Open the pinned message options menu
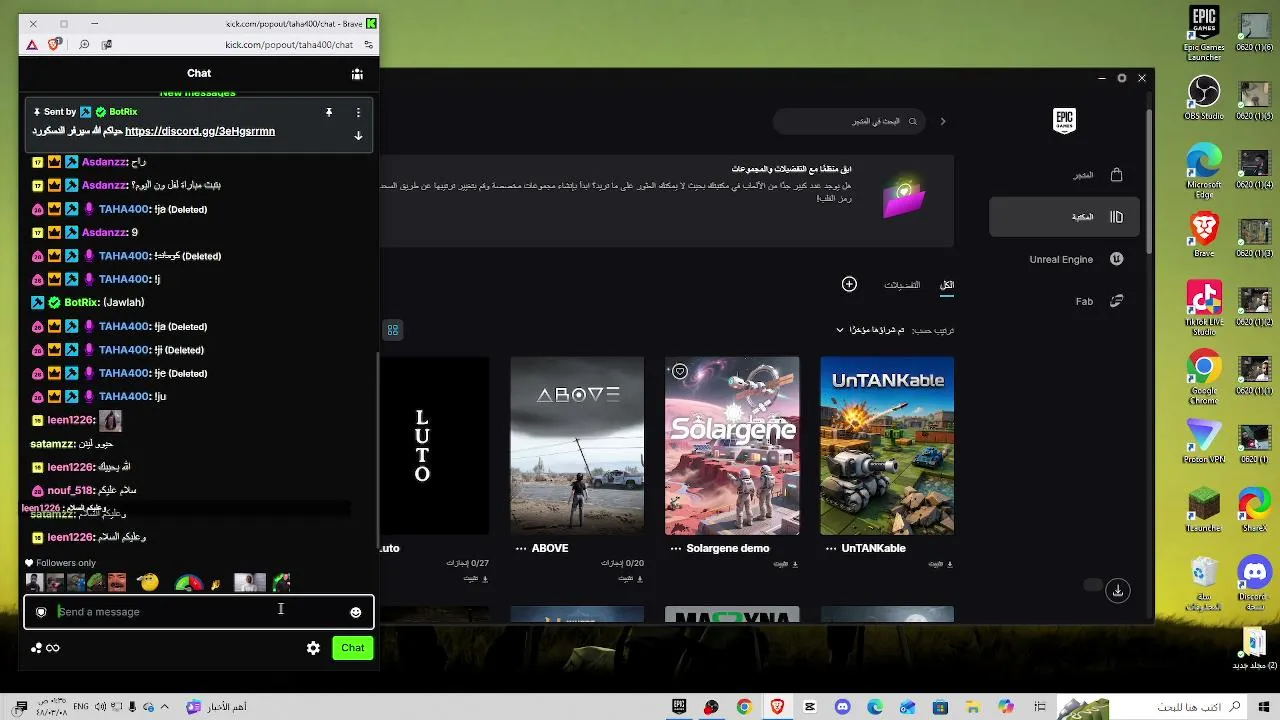Image resolution: width=1280 pixels, height=720 pixels. click(358, 112)
